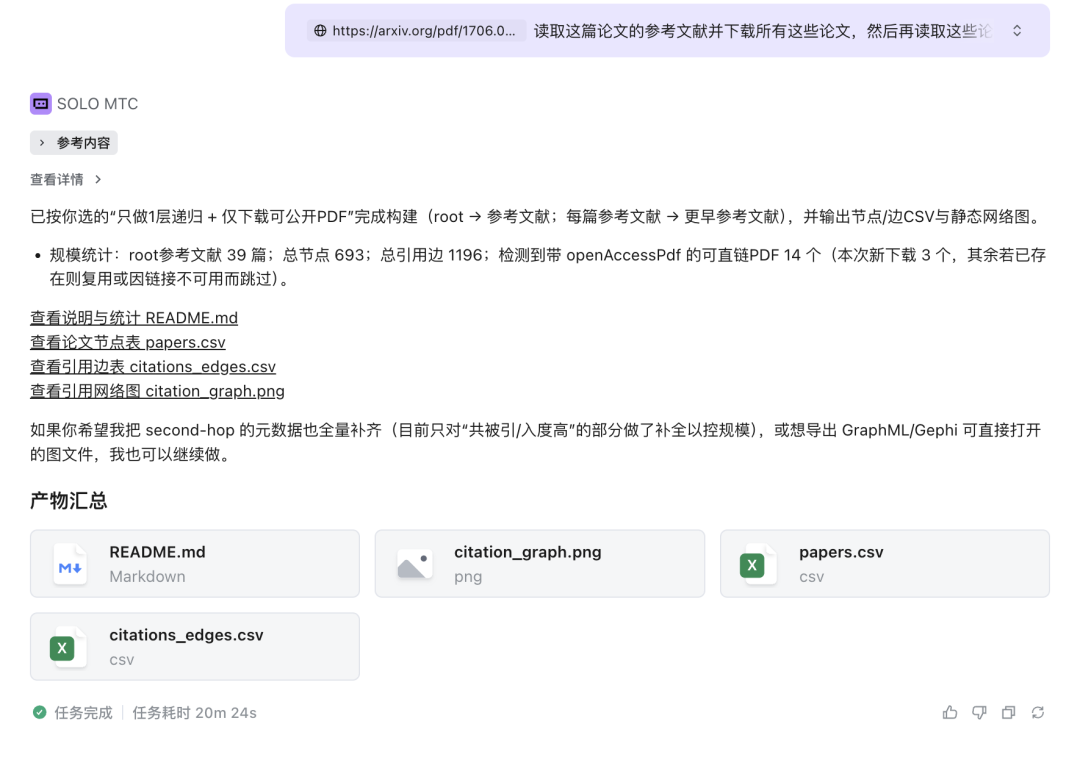Open the 查看论文节点表 papers.csv link
Image resolution: width=1080 pixels, height=760 pixels.
[x=128, y=342]
